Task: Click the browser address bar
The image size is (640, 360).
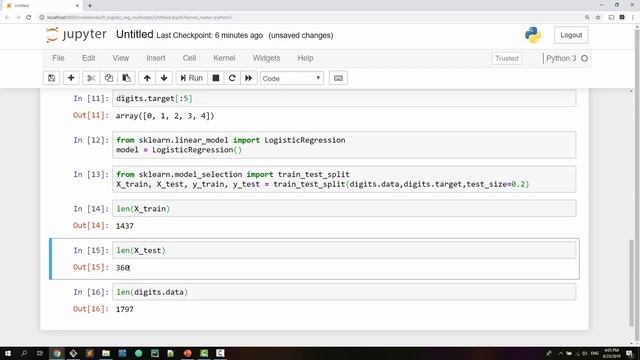Action: click(310, 18)
